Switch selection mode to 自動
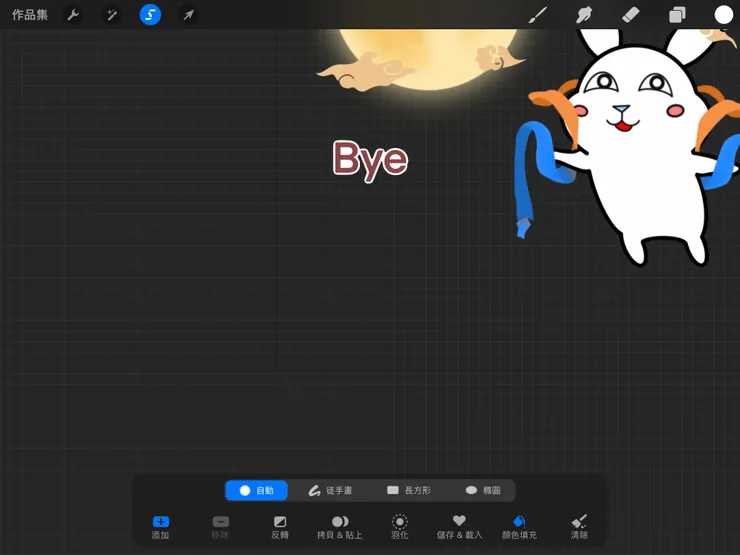Viewport: 740px width, 555px height. [x=256, y=490]
